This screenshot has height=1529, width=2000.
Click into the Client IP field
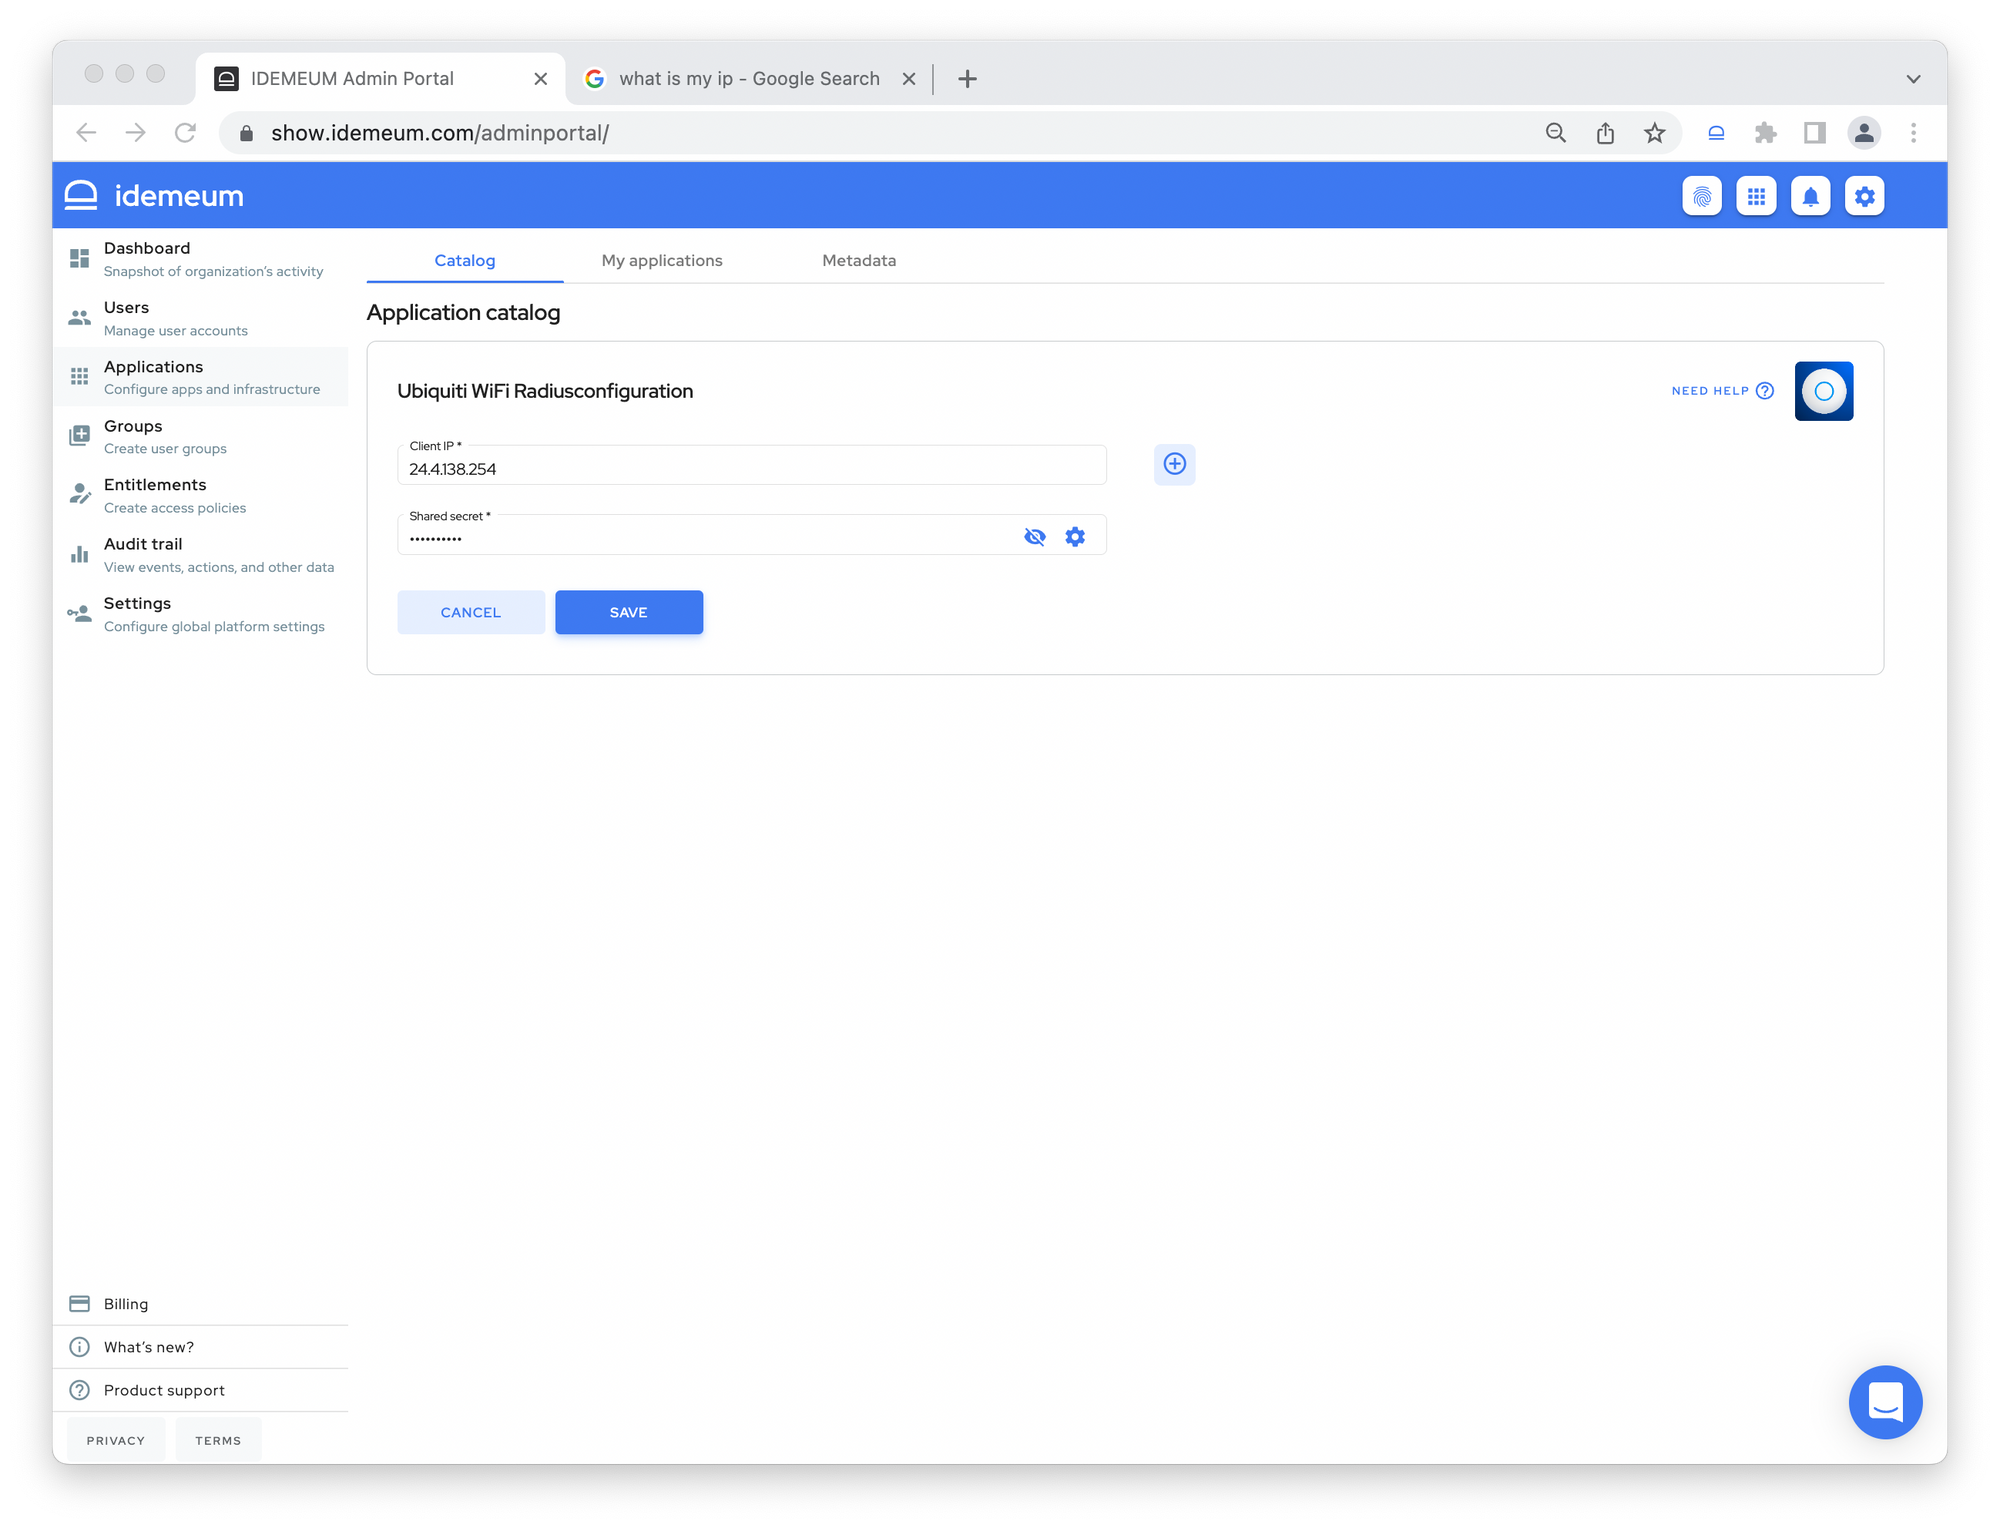[x=752, y=465]
